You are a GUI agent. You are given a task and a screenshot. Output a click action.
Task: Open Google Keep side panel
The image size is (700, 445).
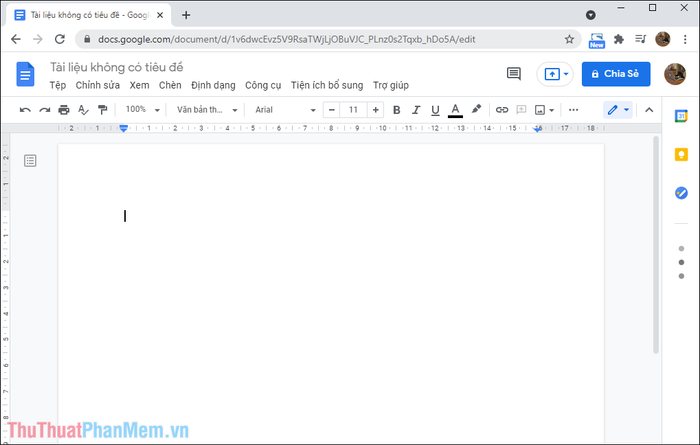click(681, 154)
